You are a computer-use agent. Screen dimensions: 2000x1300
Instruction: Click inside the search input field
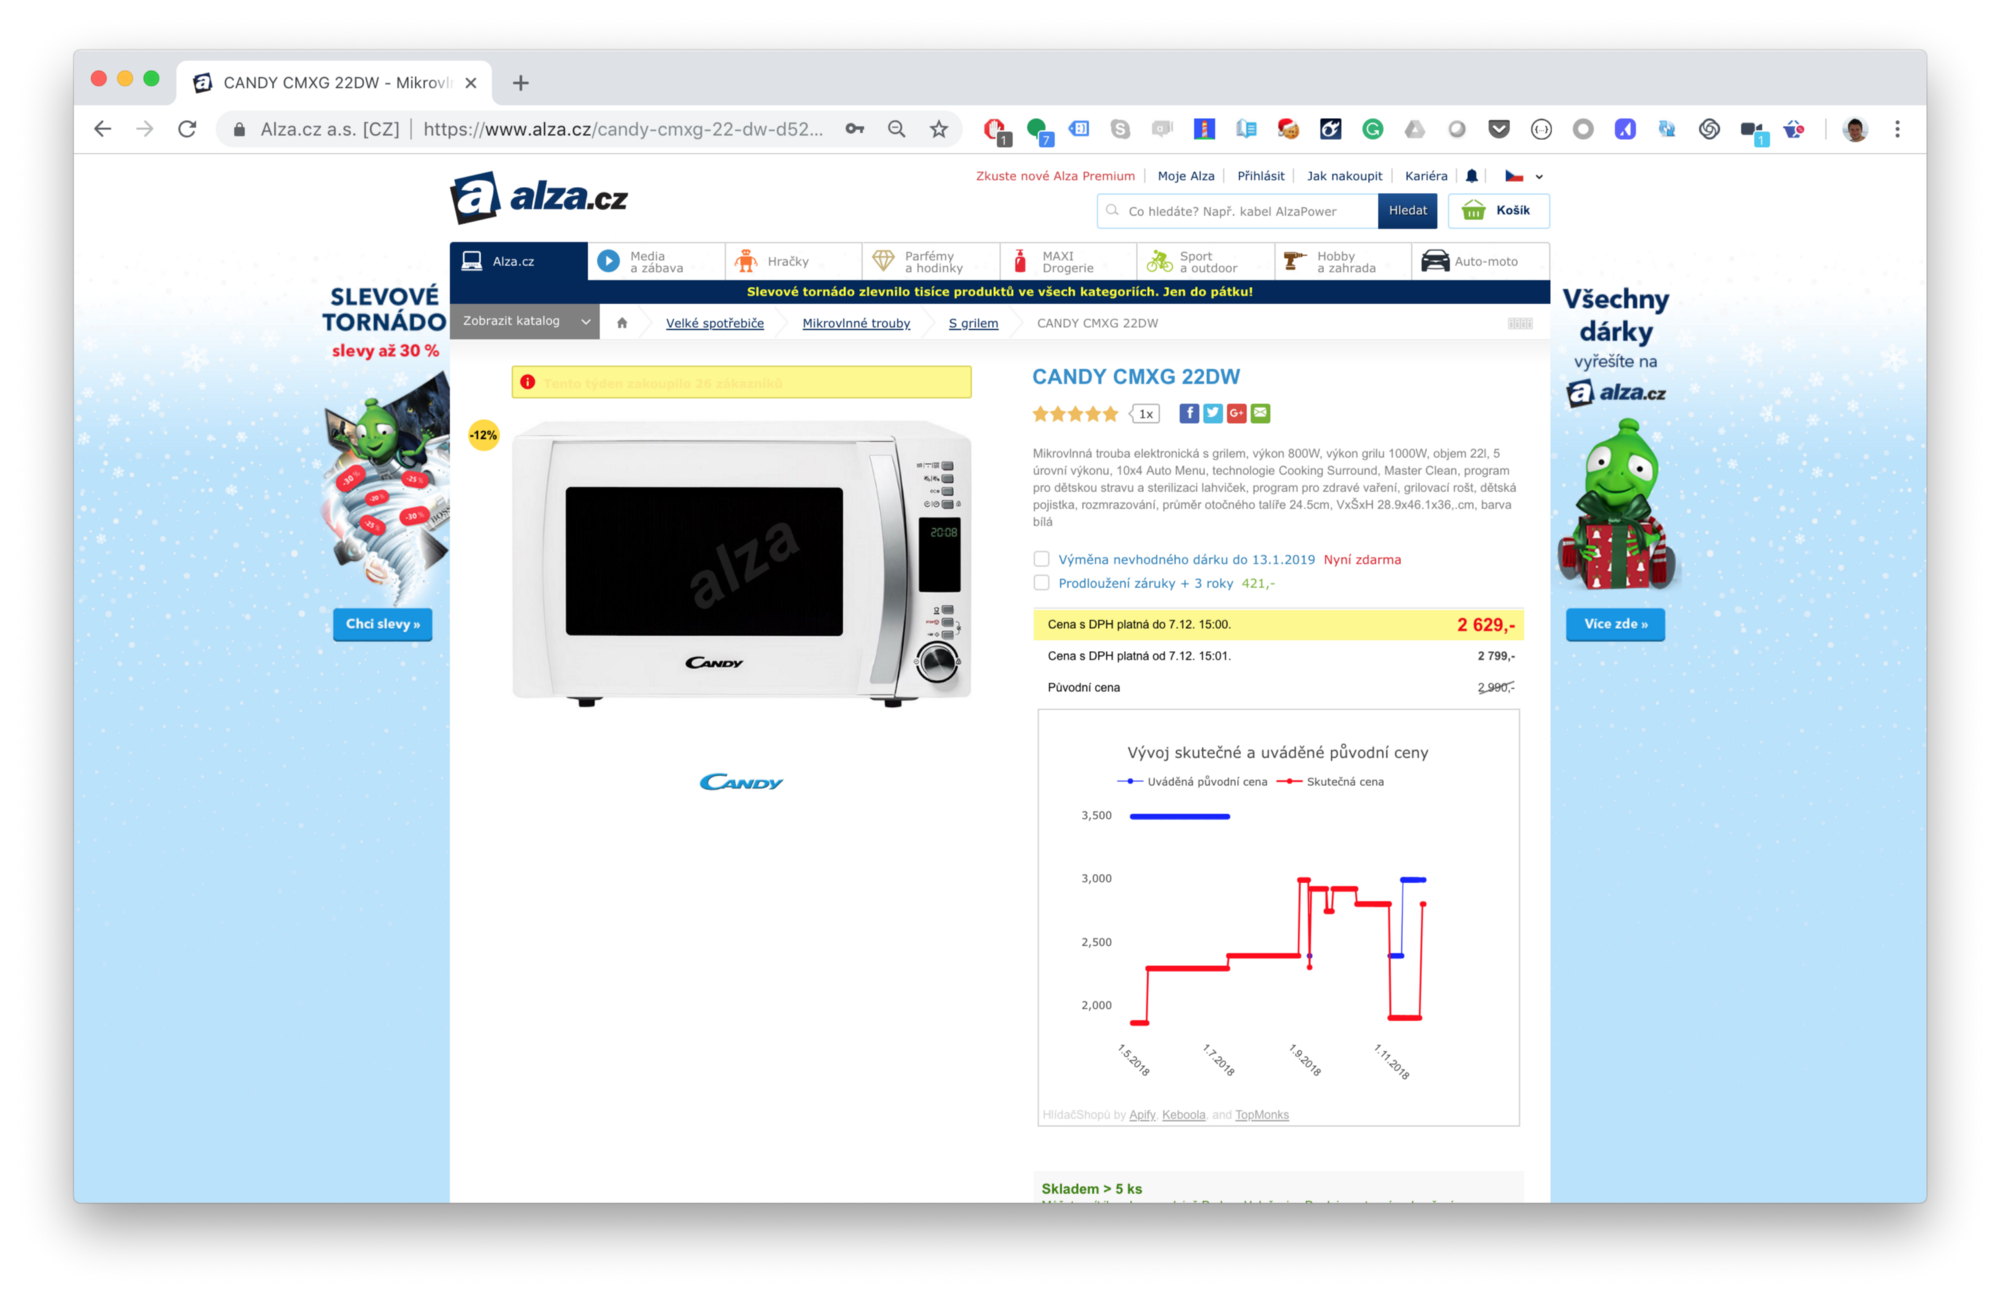(1240, 211)
